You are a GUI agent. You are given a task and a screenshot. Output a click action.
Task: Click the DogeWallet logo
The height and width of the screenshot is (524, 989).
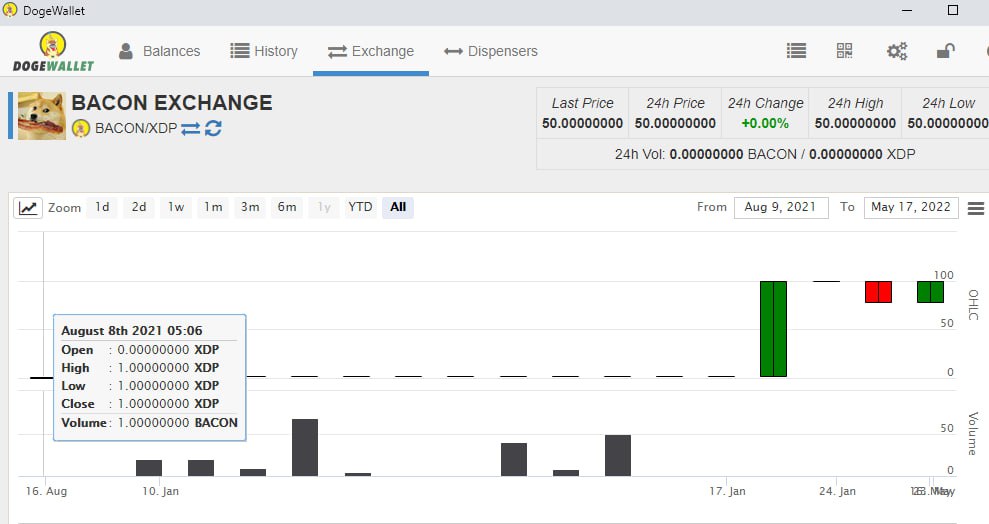pyautogui.click(x=53, y=52)
